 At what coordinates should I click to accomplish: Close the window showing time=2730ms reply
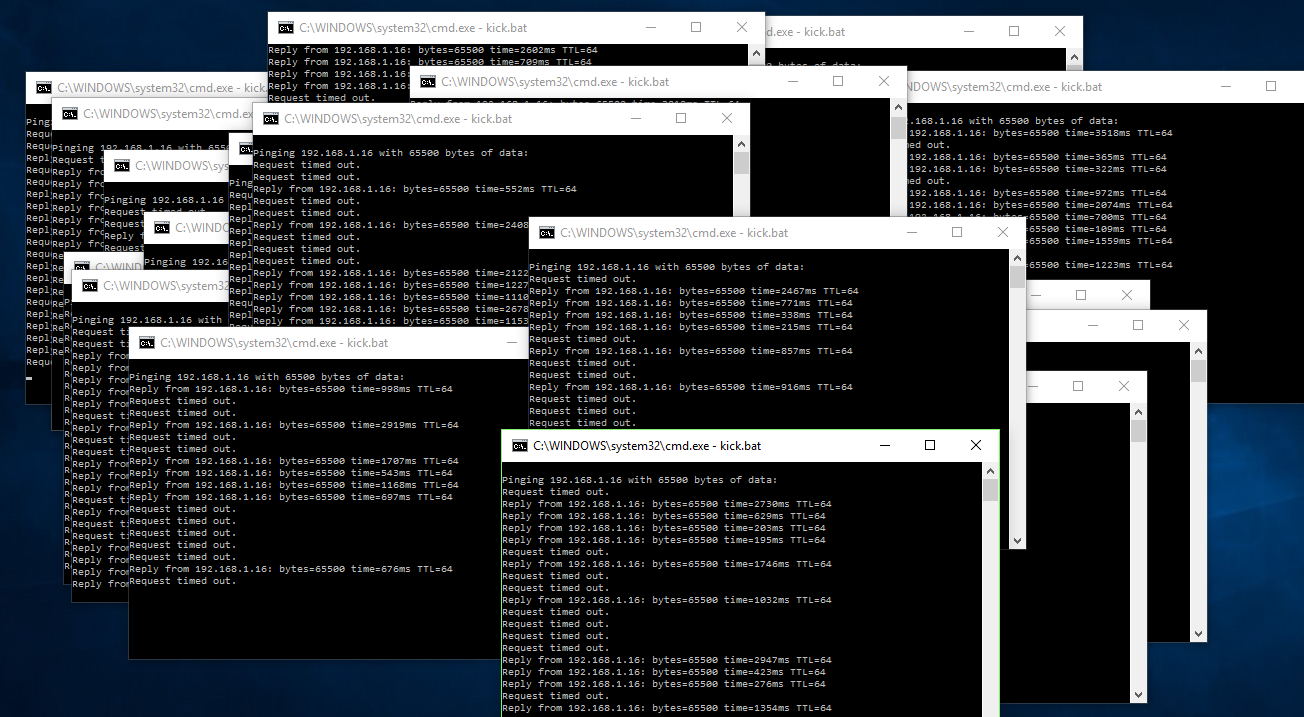(x=976, y=445)
